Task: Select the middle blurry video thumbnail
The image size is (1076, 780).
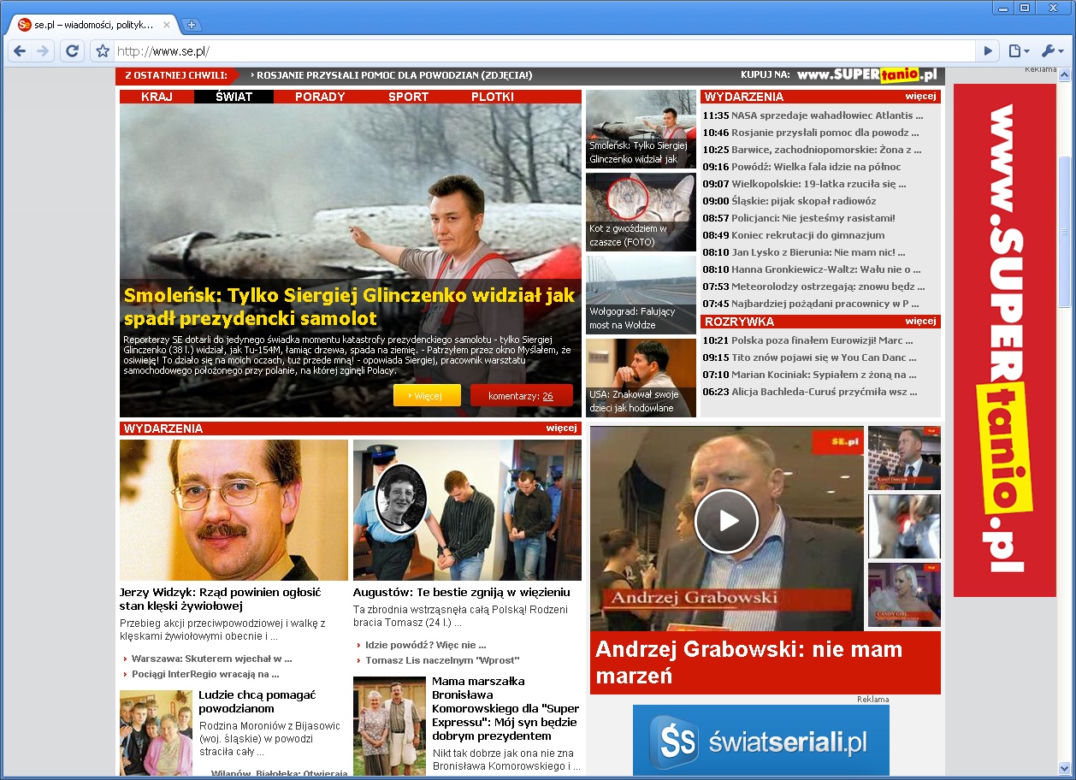Action: click(904, 526)
